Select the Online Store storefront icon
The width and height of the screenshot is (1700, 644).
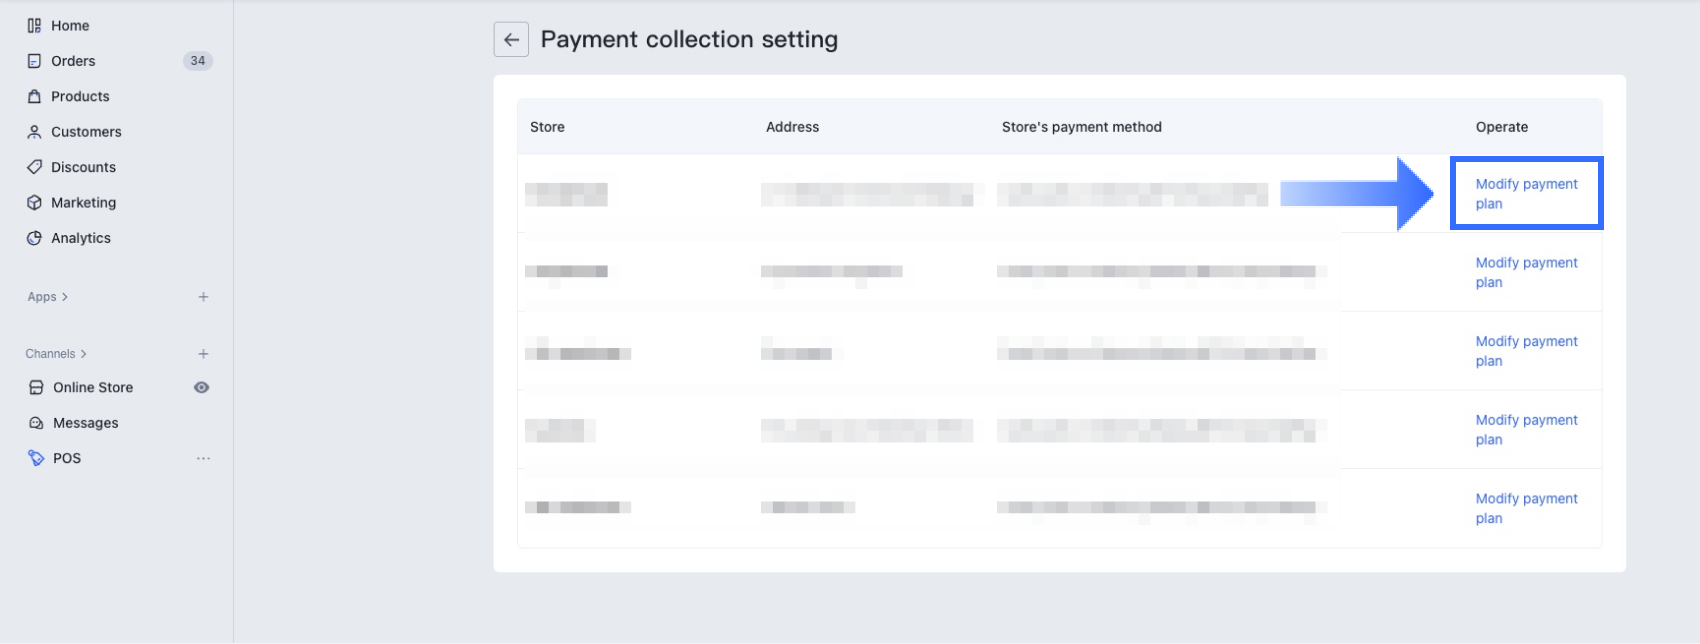36,387
